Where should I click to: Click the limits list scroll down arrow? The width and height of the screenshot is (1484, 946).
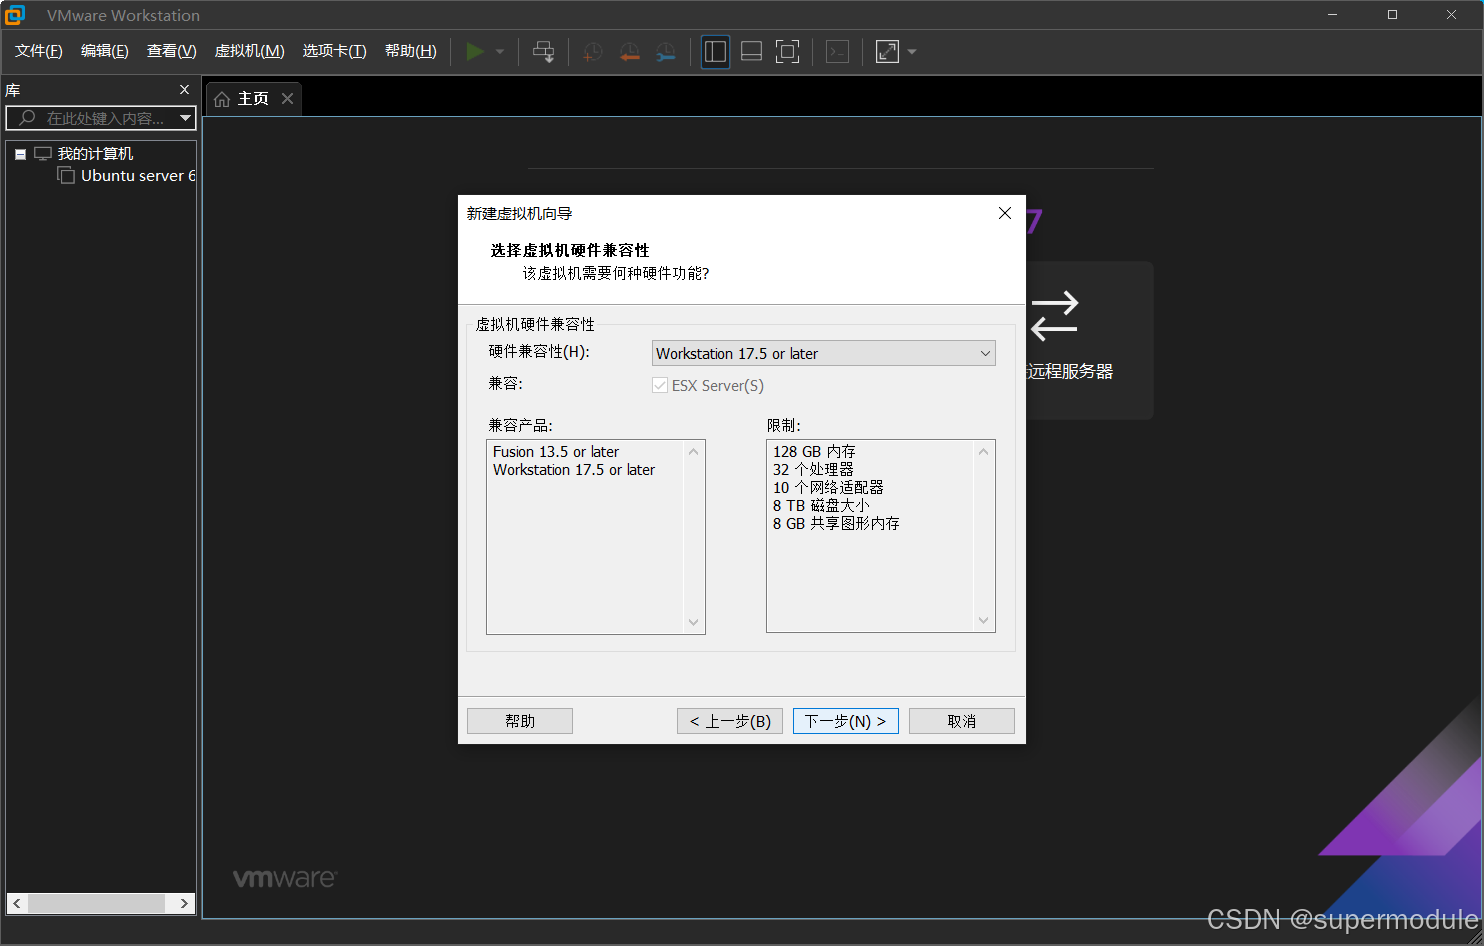tap(983, 620)
